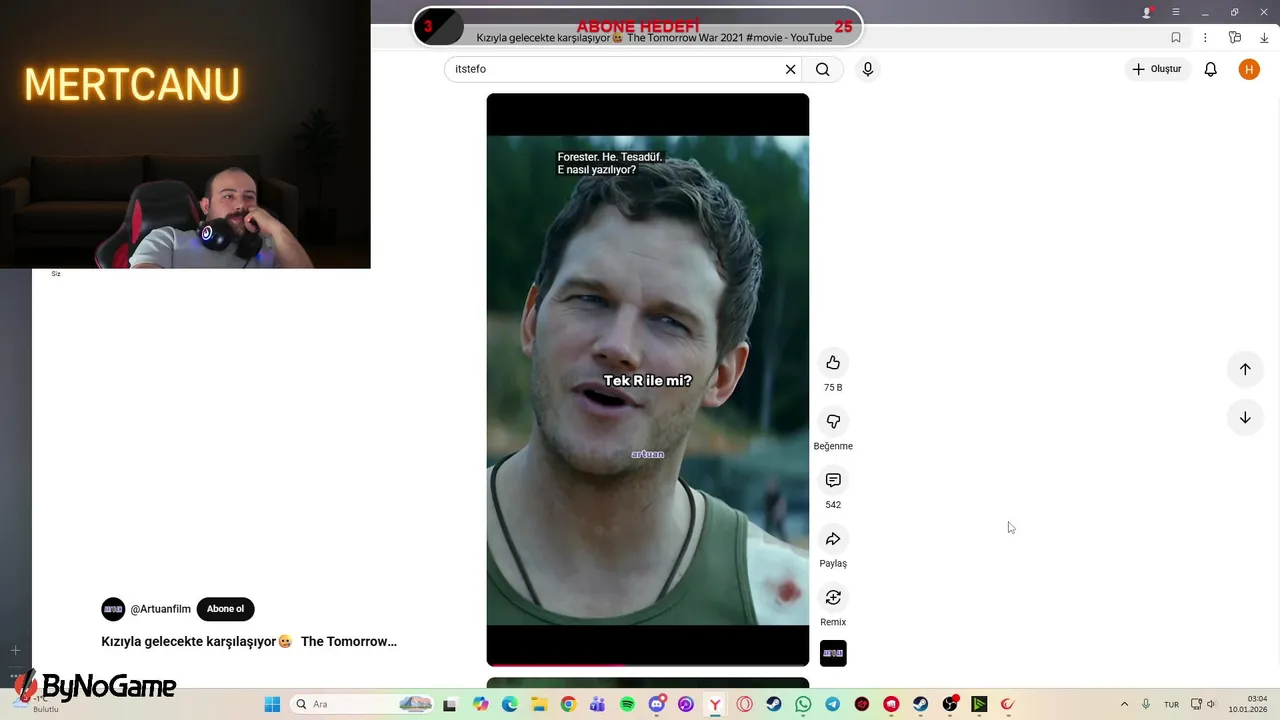Image resolution: width=1280 pixels, height=720 pixels.
Task: Click the system tray microphone icon
Action: 1146,704
